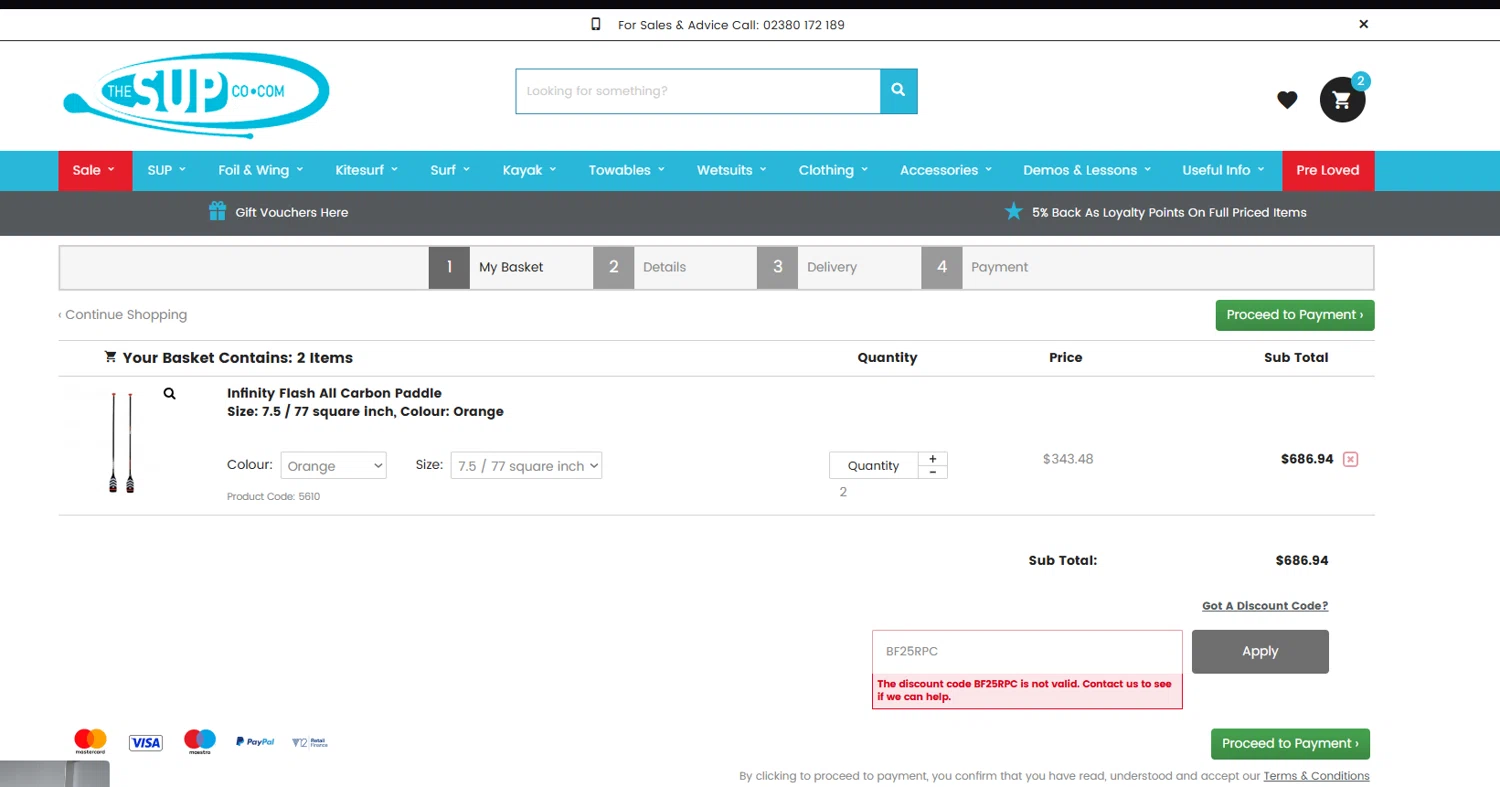The image size is (1500, 787).
Task: Click the bottom Proceed to Payment button
Action: 1290,744
